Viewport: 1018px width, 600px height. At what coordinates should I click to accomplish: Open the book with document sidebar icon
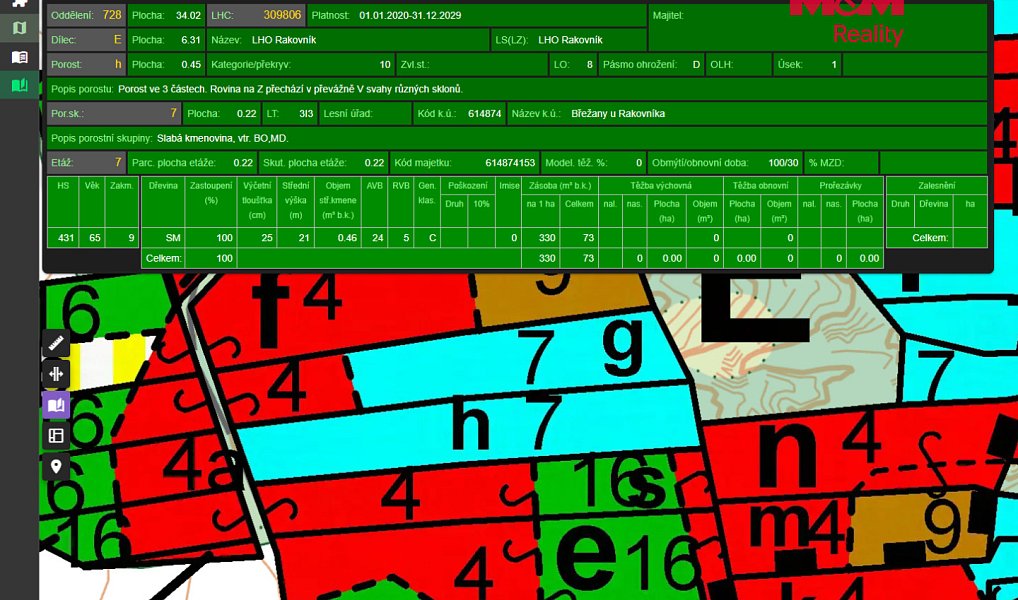point(19,57)
